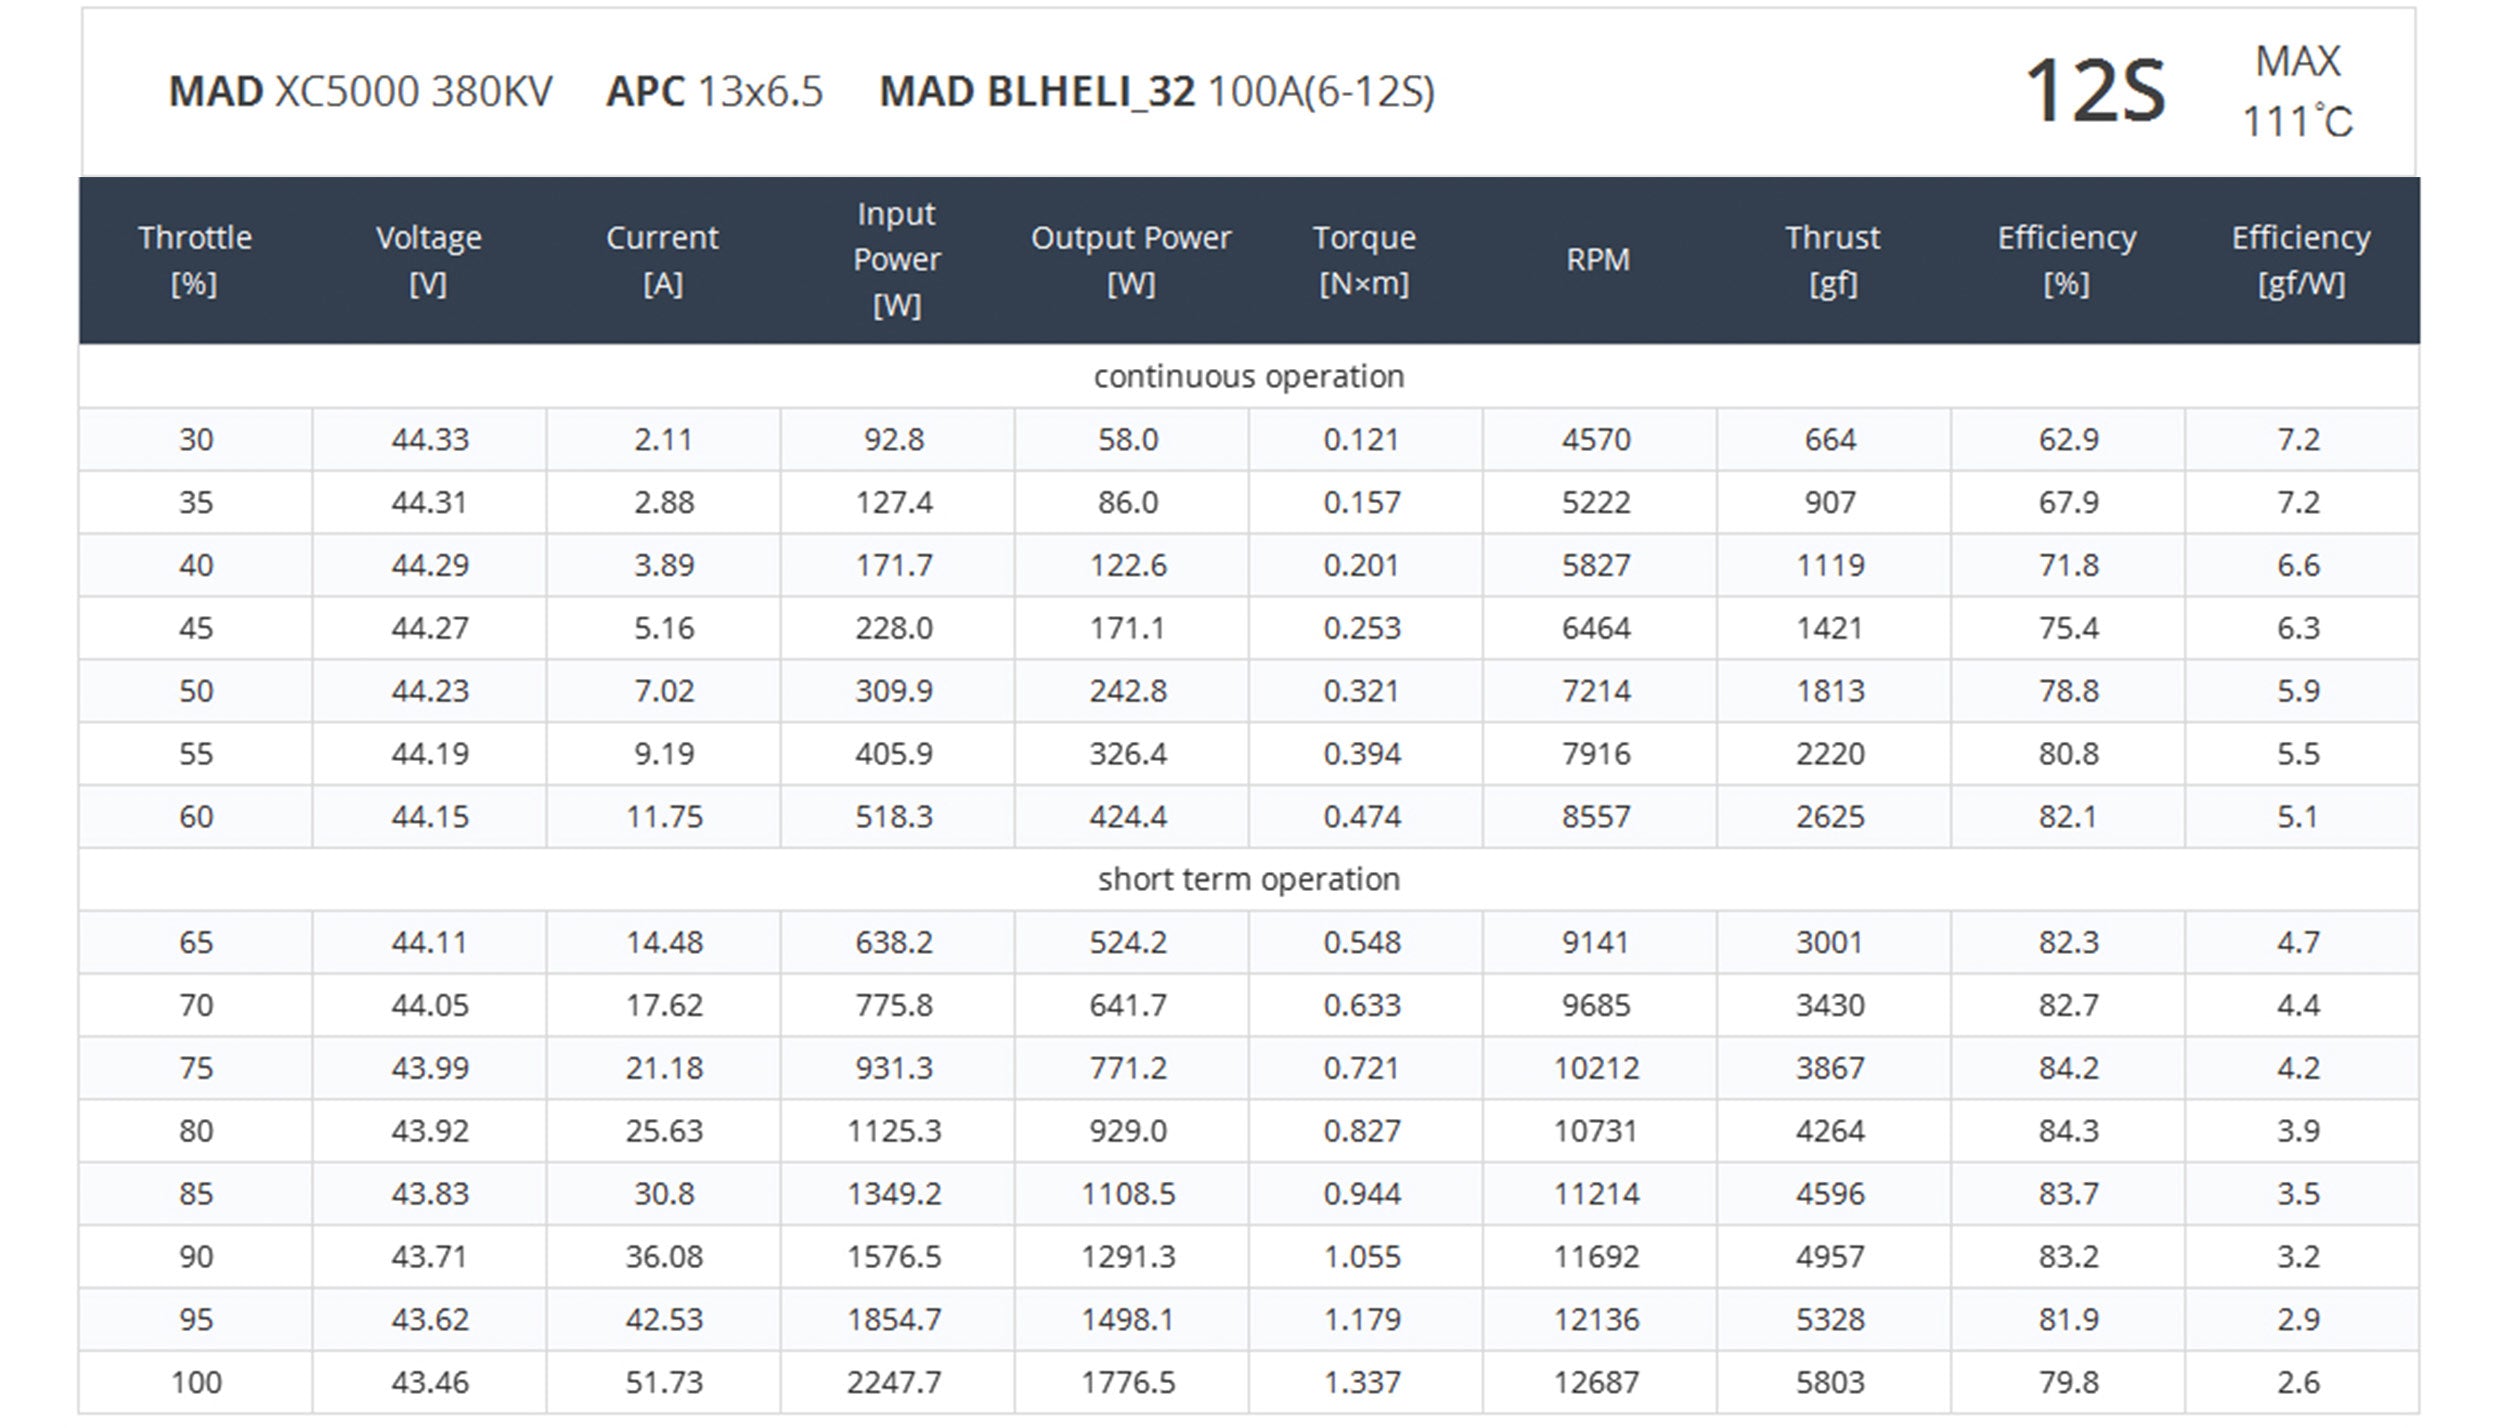The width and height of the screenshot is (2500, 1428).
Task: Click the MAD XC5000 380KV title text
Action: (x=360, y=92)
